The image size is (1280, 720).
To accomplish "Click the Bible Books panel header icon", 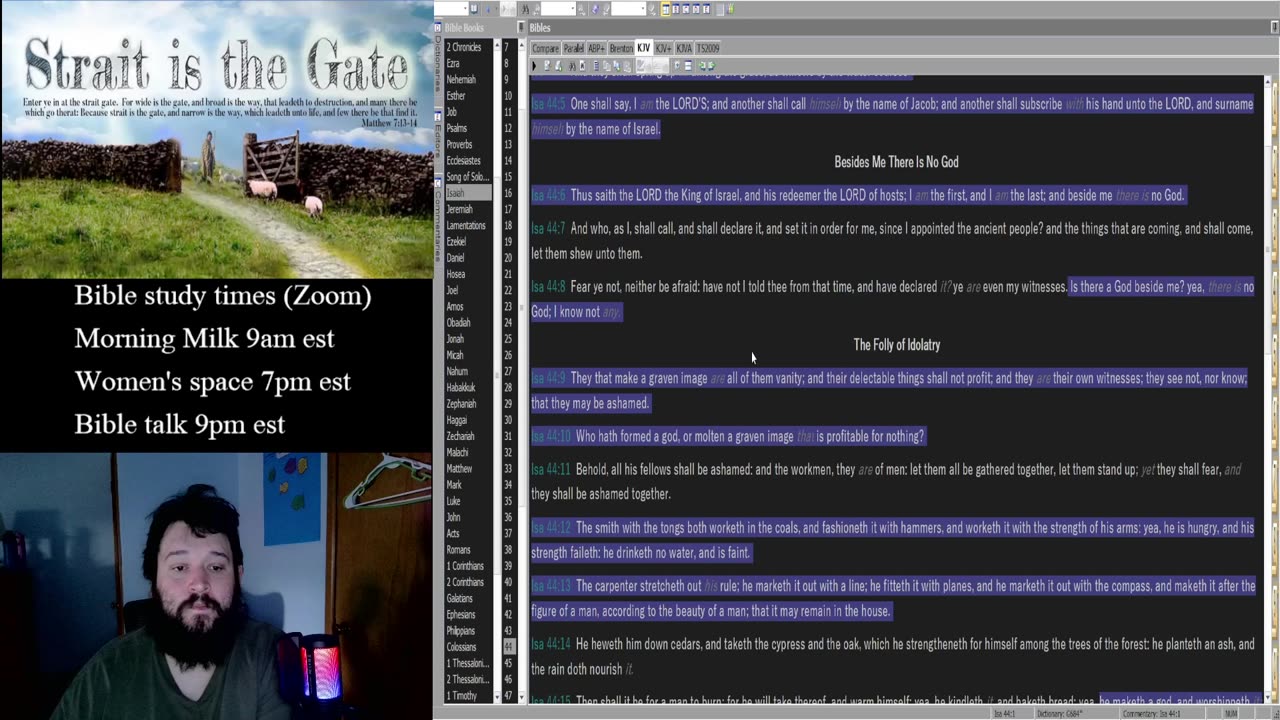I will pos(438,28).
